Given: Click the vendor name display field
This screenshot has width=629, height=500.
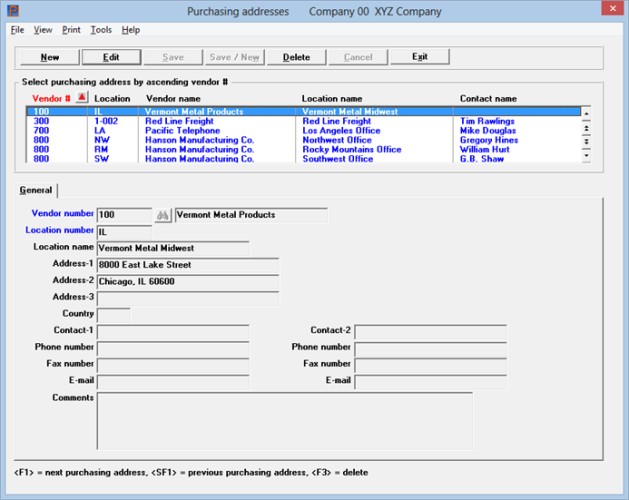Looking at the screenshot, I should pos(251,215).
